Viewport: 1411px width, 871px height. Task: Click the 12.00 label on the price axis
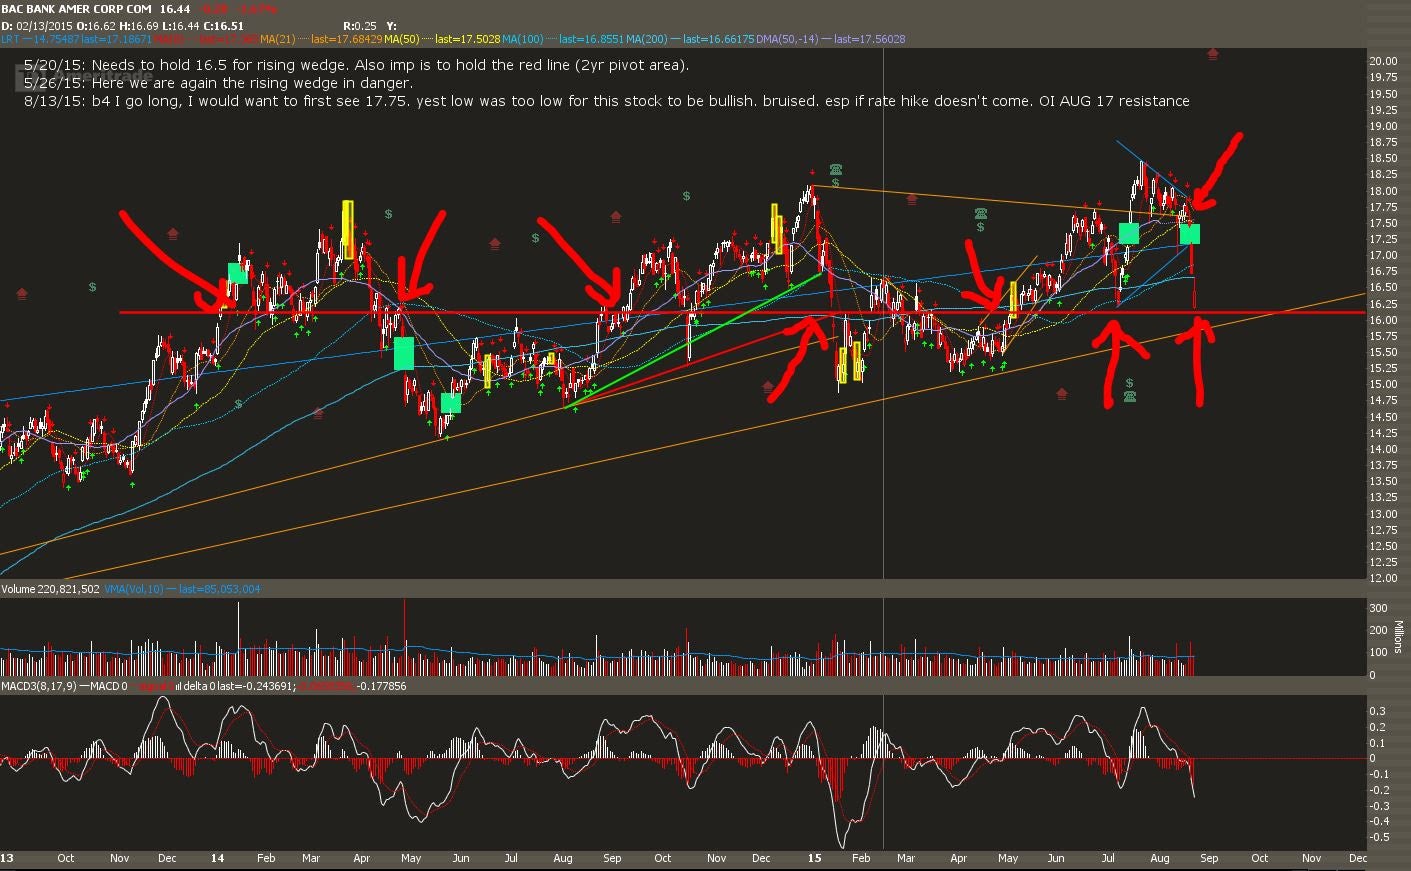tap(1383, 578)
